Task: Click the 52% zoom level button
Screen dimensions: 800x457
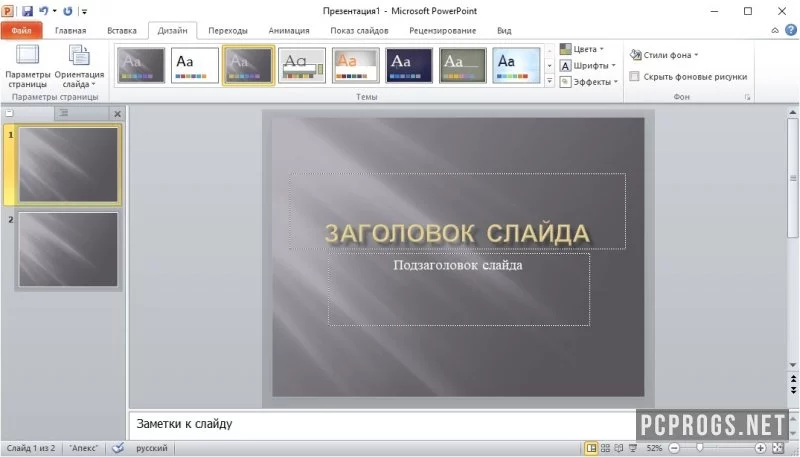Action: pos(654,448)
